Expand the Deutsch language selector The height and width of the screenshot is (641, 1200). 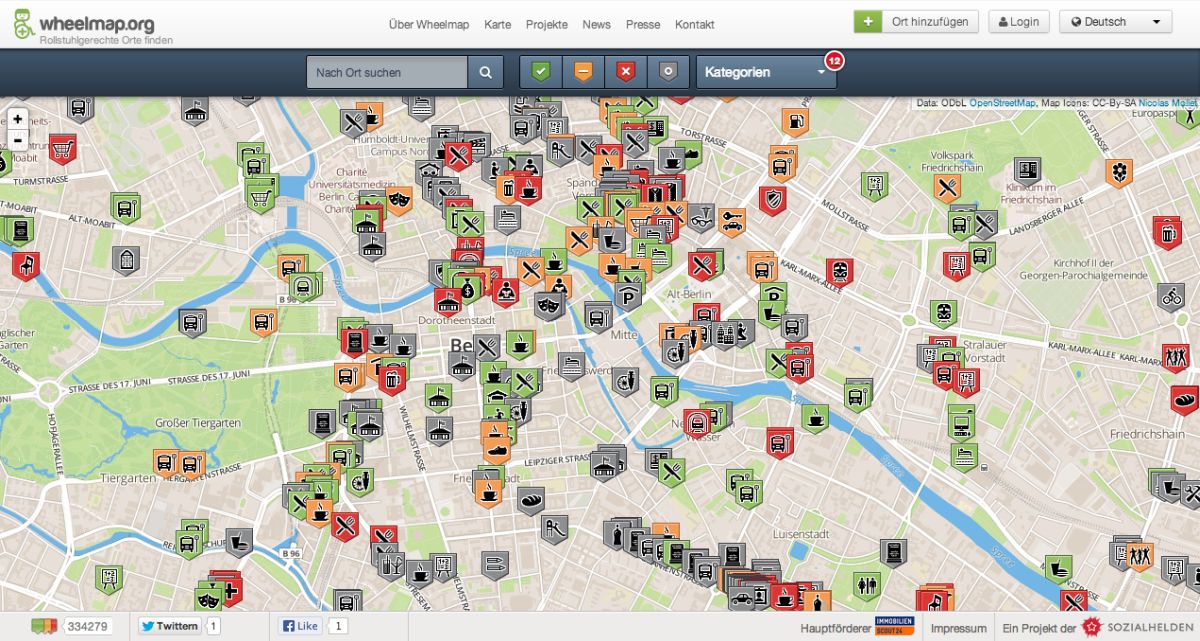pyautogui.click(x=1115, y=22)
